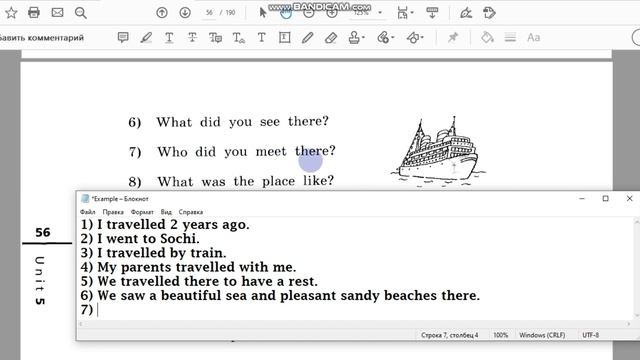The width and height of the screenshot is (640, 360).
Task: Open Правка menu in Notepad
Action: pos(113,212)
